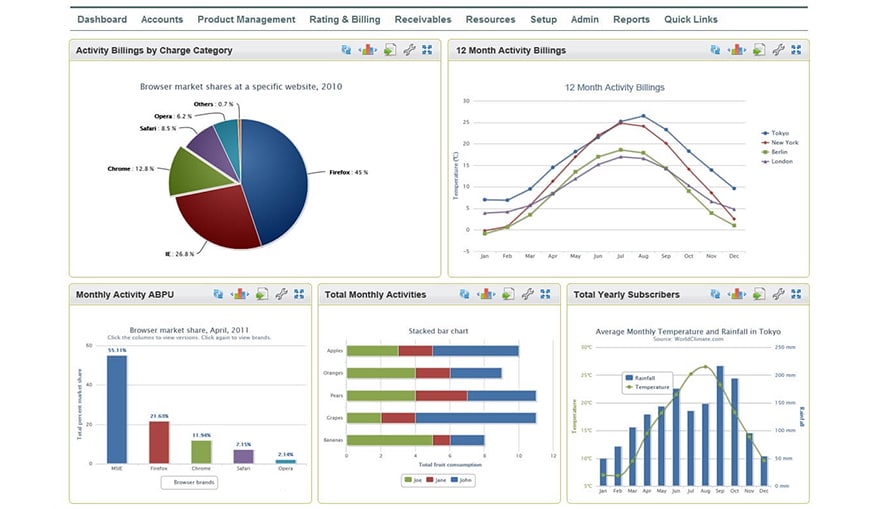Viewport: 869px width, 509px height.
Task: Open wrench settings for Total Monthly Activities
Action: pyautogui.click(x=528, y=294)
